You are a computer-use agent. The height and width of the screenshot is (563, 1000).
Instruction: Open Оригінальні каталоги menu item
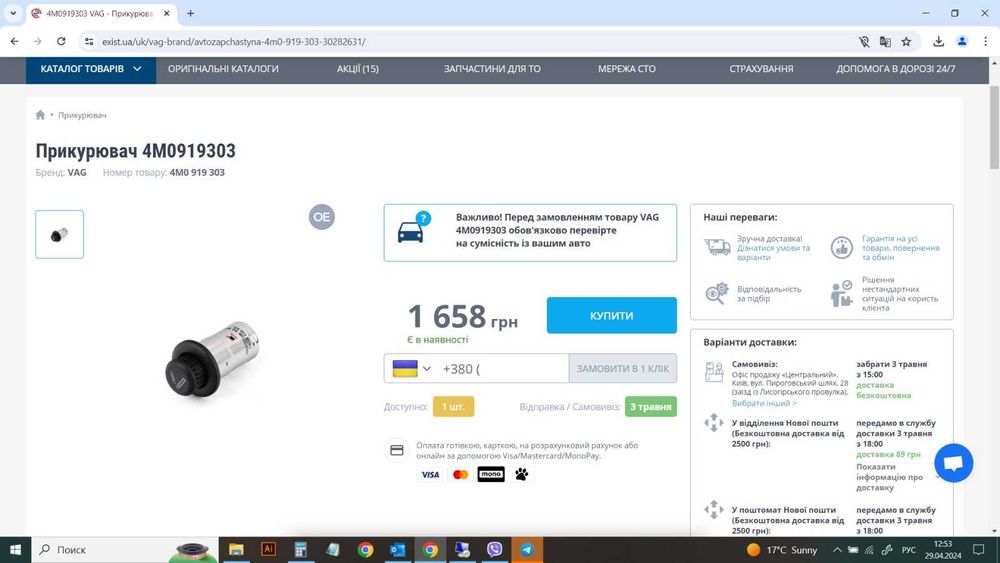pyautogui.click(x=223, y=69)
